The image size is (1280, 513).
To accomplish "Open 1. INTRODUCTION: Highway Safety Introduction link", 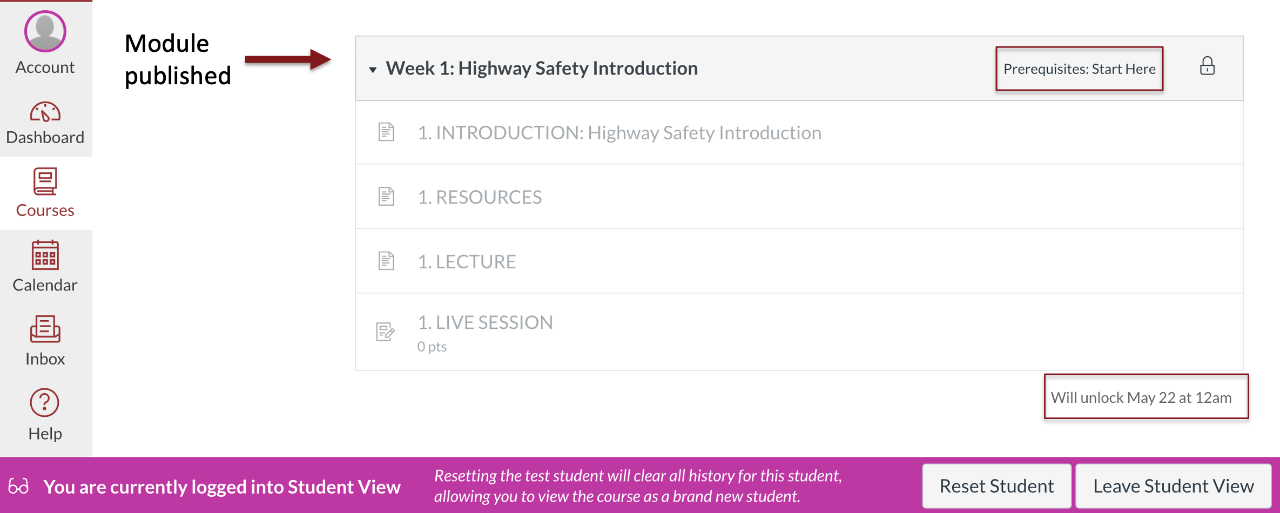I will pyautogui.click(x=619, y=133).
